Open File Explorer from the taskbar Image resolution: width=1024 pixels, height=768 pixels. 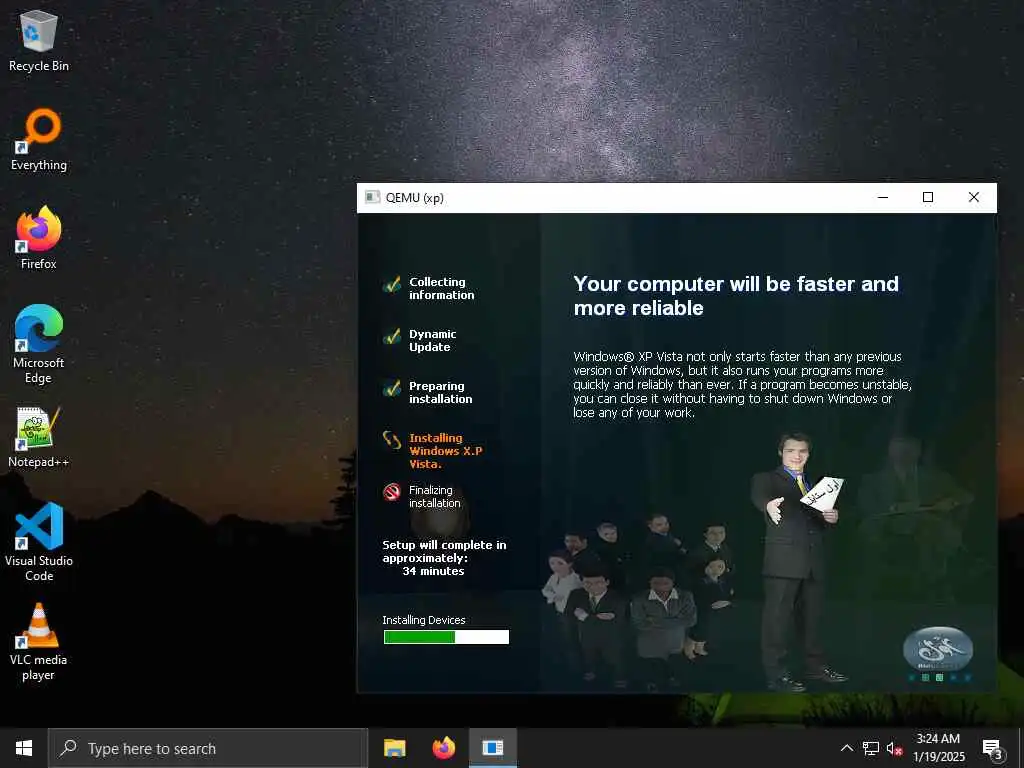394,748
